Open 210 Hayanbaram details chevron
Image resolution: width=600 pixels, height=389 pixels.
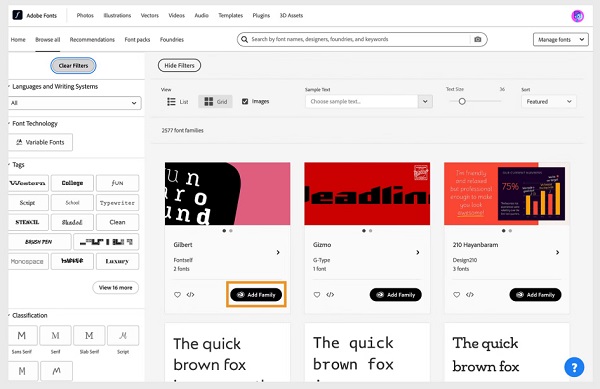point(558,252)
